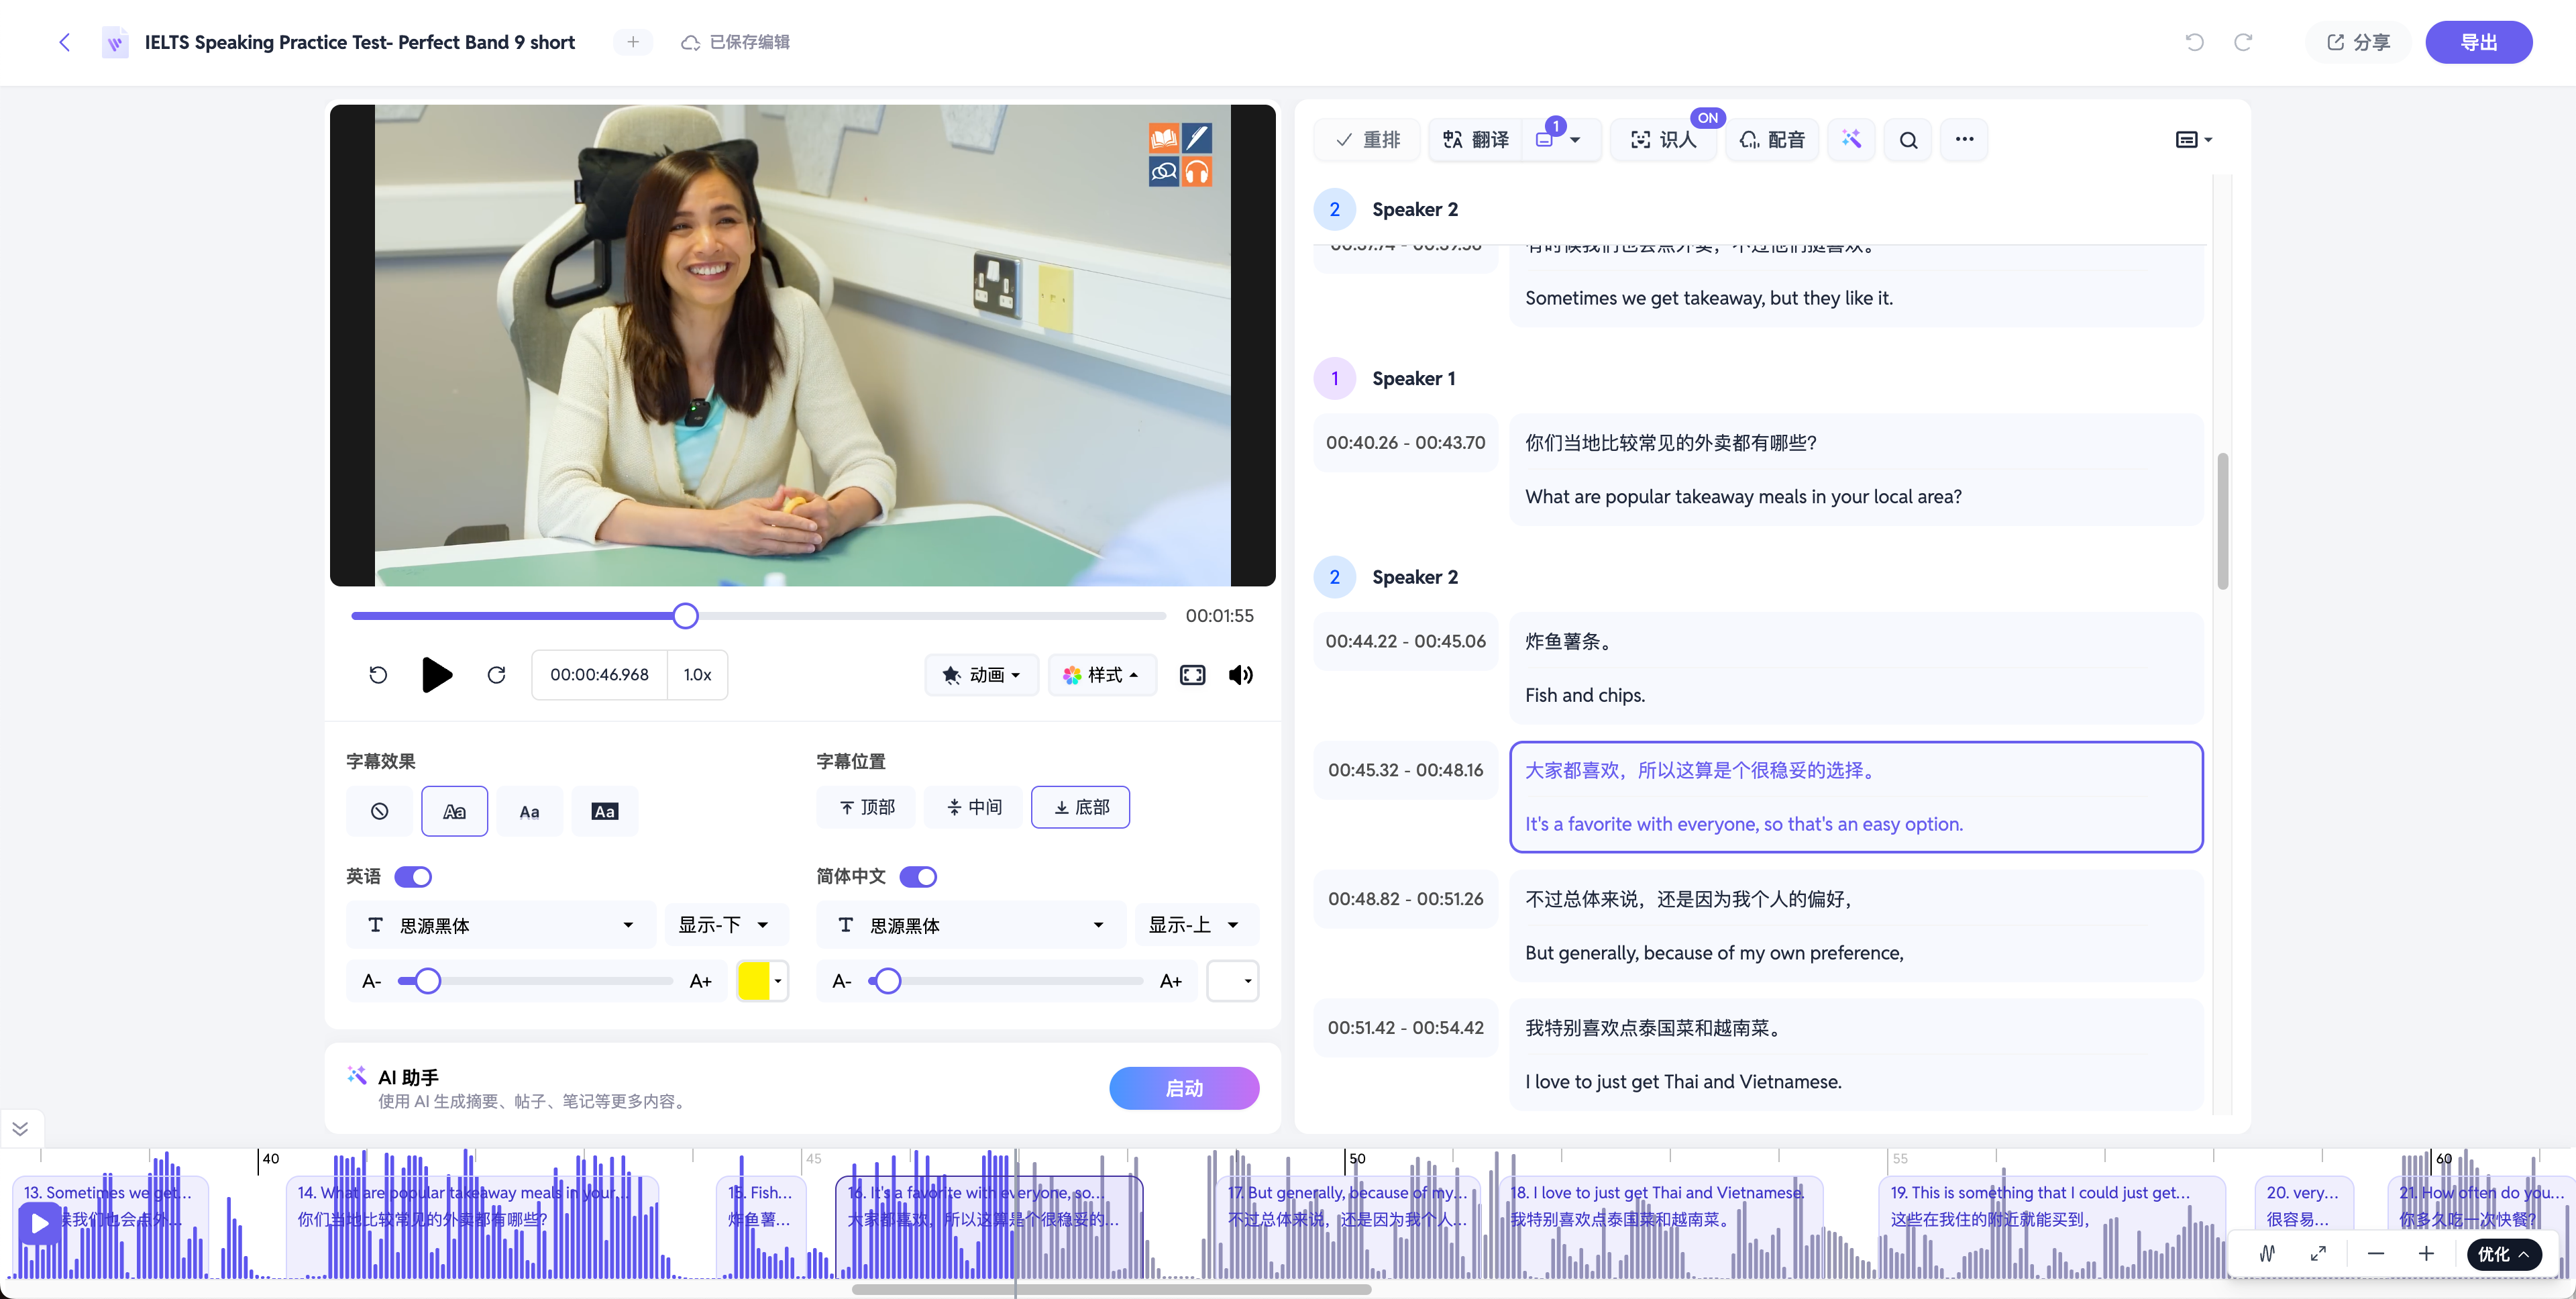Click the search icon in transcript toolbar
The height and width of the screenshot is (1299, 2576).
point(1908,140)
